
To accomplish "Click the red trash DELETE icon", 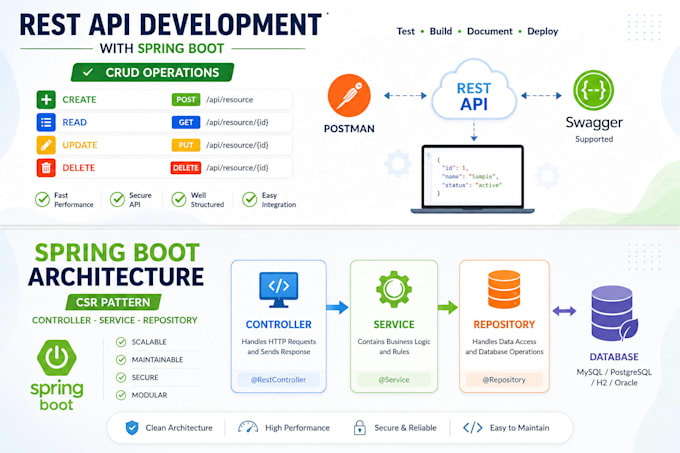I will [x=46, y=168].
